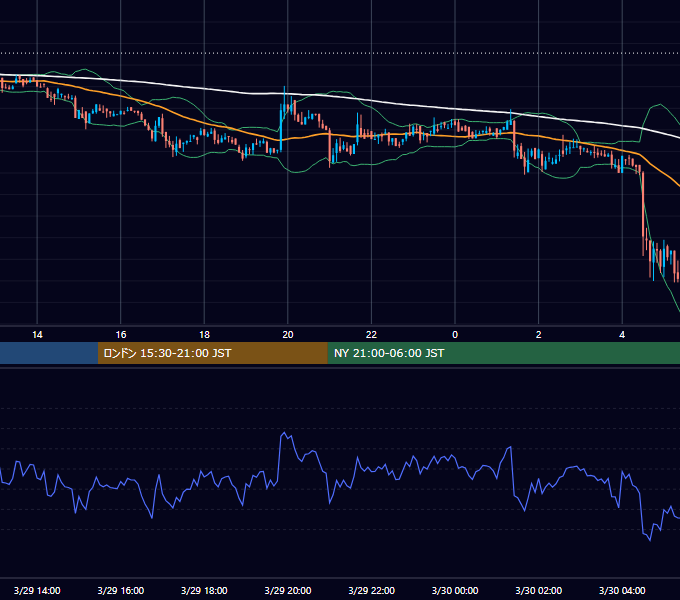Click the 3/29 18:00 date label
Image resolution: width=680 pixels, height=600 pixels.
pos(204,590)
